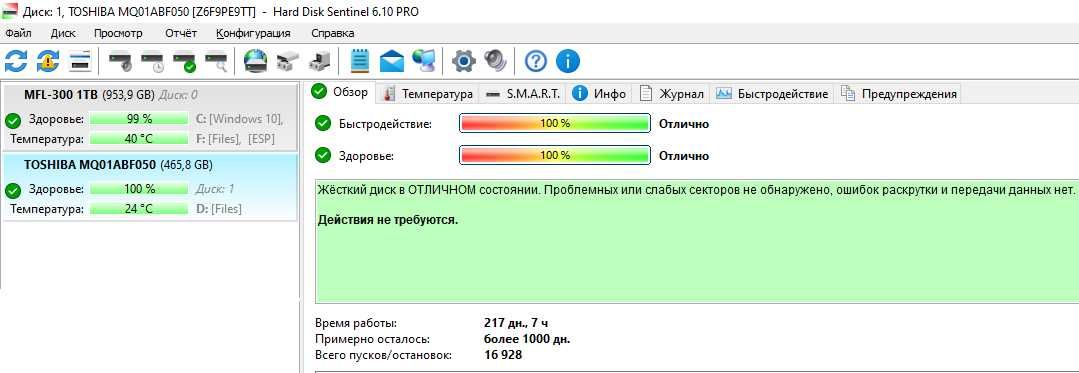Click the disk icon with clock
Screen dimensions: 1079x373
click(153, 62)
